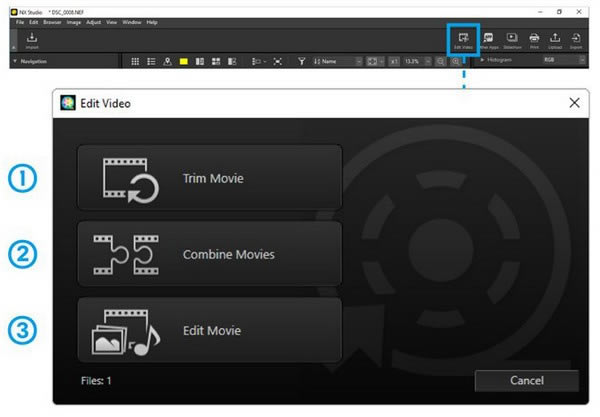This screenshot has width=600, height=417.
Task: Open the Adjust menu
Action: (x=95, y=22)
